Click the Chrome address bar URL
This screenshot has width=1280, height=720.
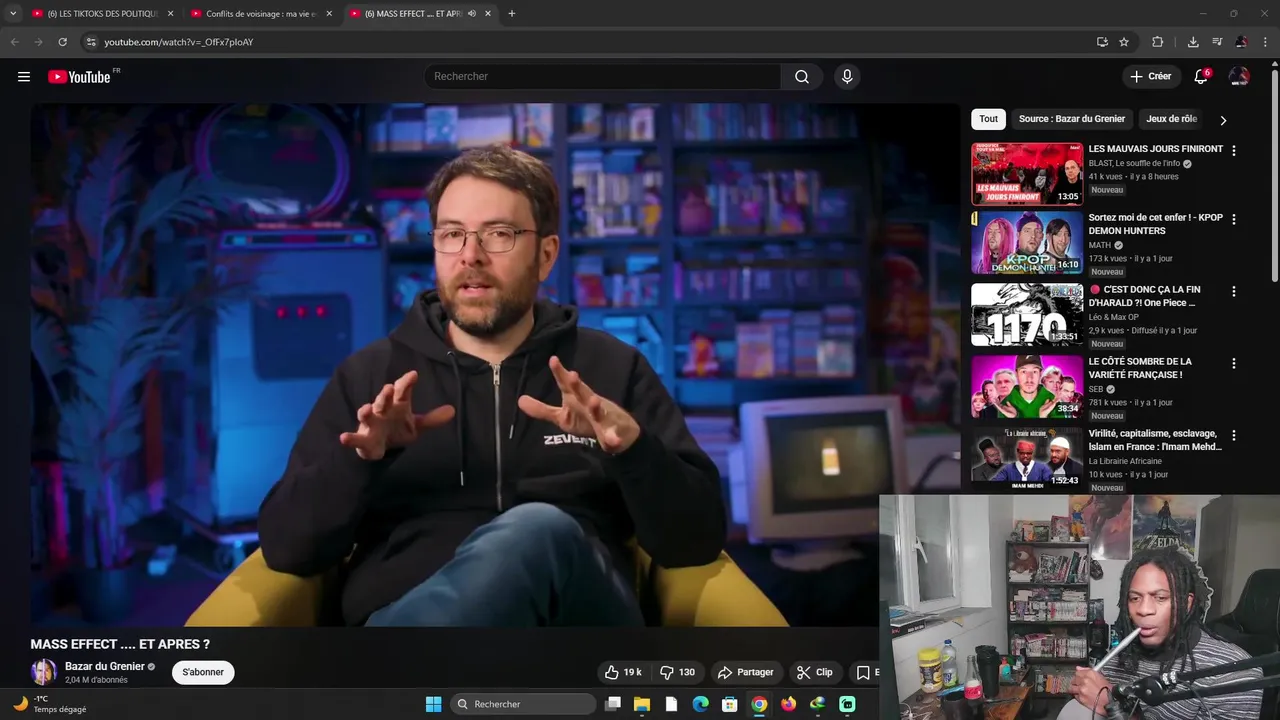click(x=179, y=42)
